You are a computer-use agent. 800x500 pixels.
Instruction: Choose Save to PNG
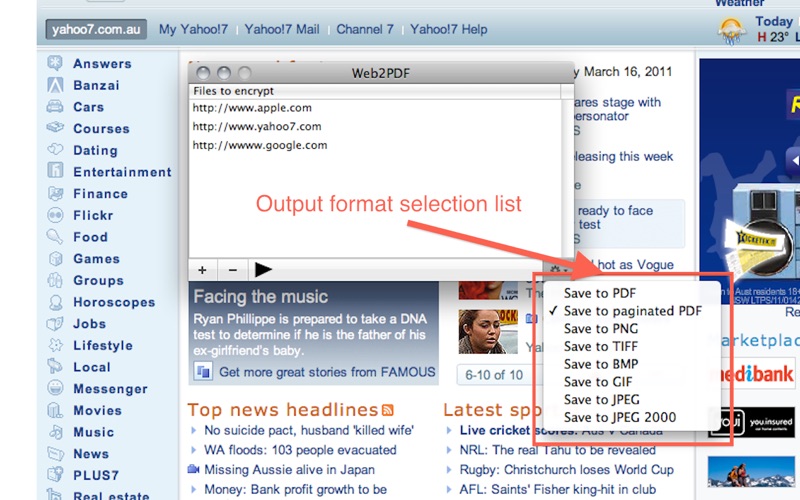(601, 329)
